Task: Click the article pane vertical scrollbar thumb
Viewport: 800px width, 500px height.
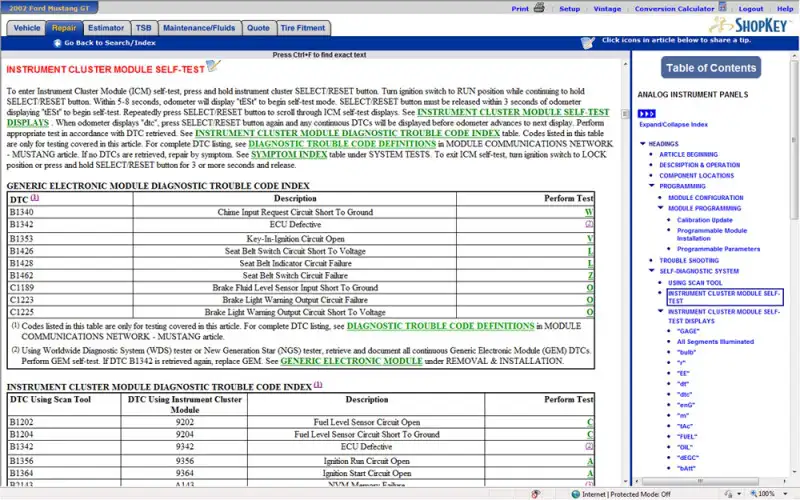Action: pos(625,114)
